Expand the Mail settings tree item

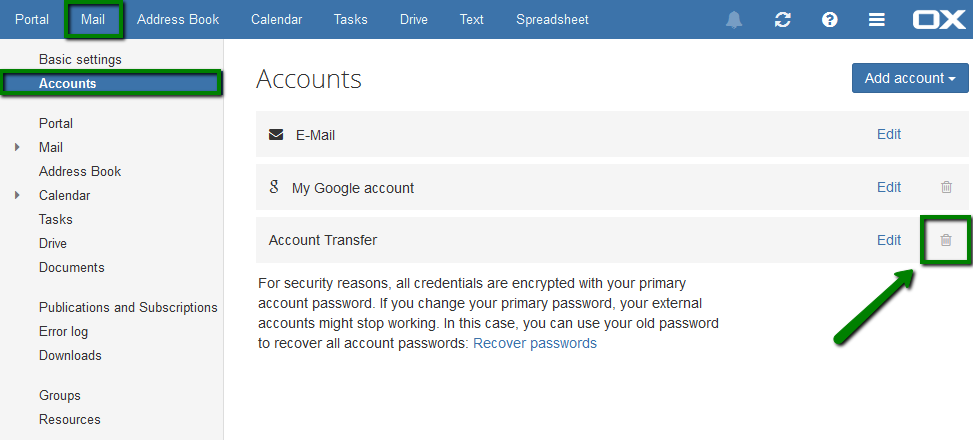pyautogui.click(x=17, y=148)
